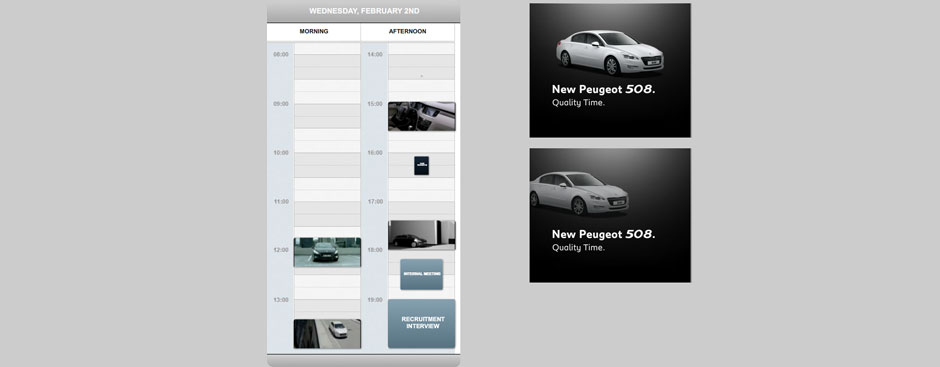940x367 pixels.
Task: Click the 18:00 time label
Action: 375,250
